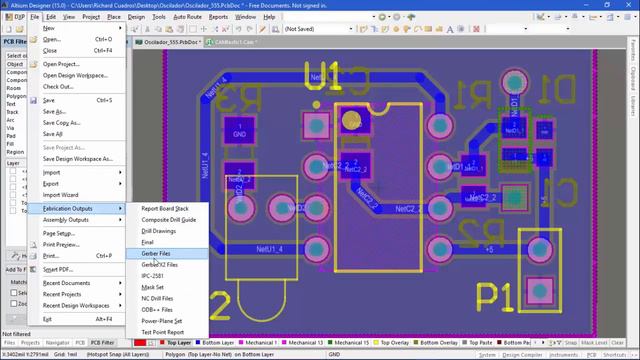This screenshot has width=640, height=360.
Task: Click the green navigate back icon
Action: (x=382, y=17)
